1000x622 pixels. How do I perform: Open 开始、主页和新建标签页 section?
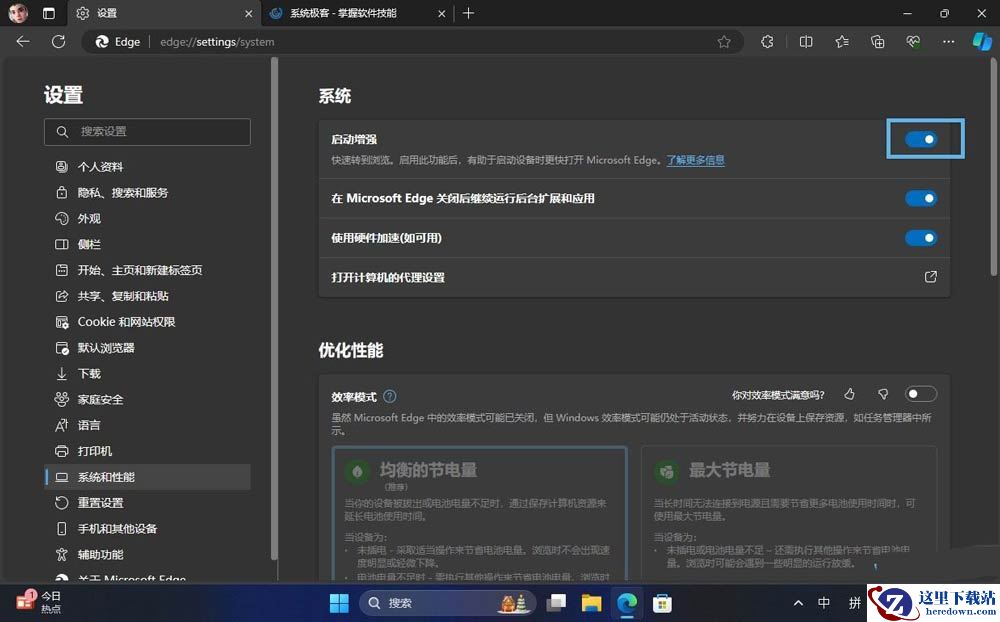click(147, 270)
